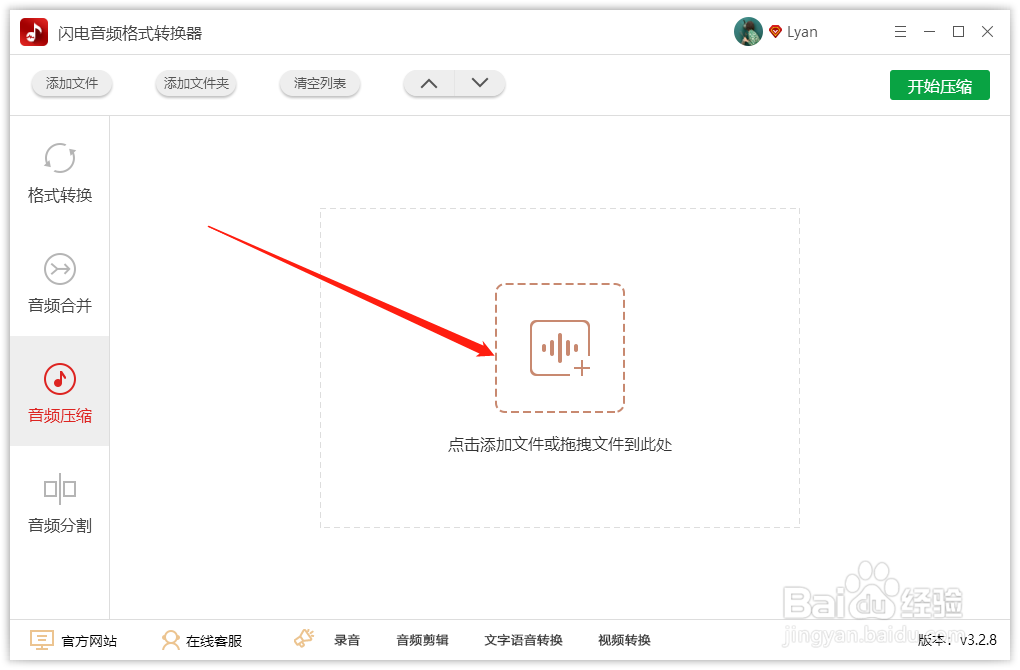The width and height of the screenshot is (1020, 670).
Task: Close the audio converter window
Action: pos(987,31)
